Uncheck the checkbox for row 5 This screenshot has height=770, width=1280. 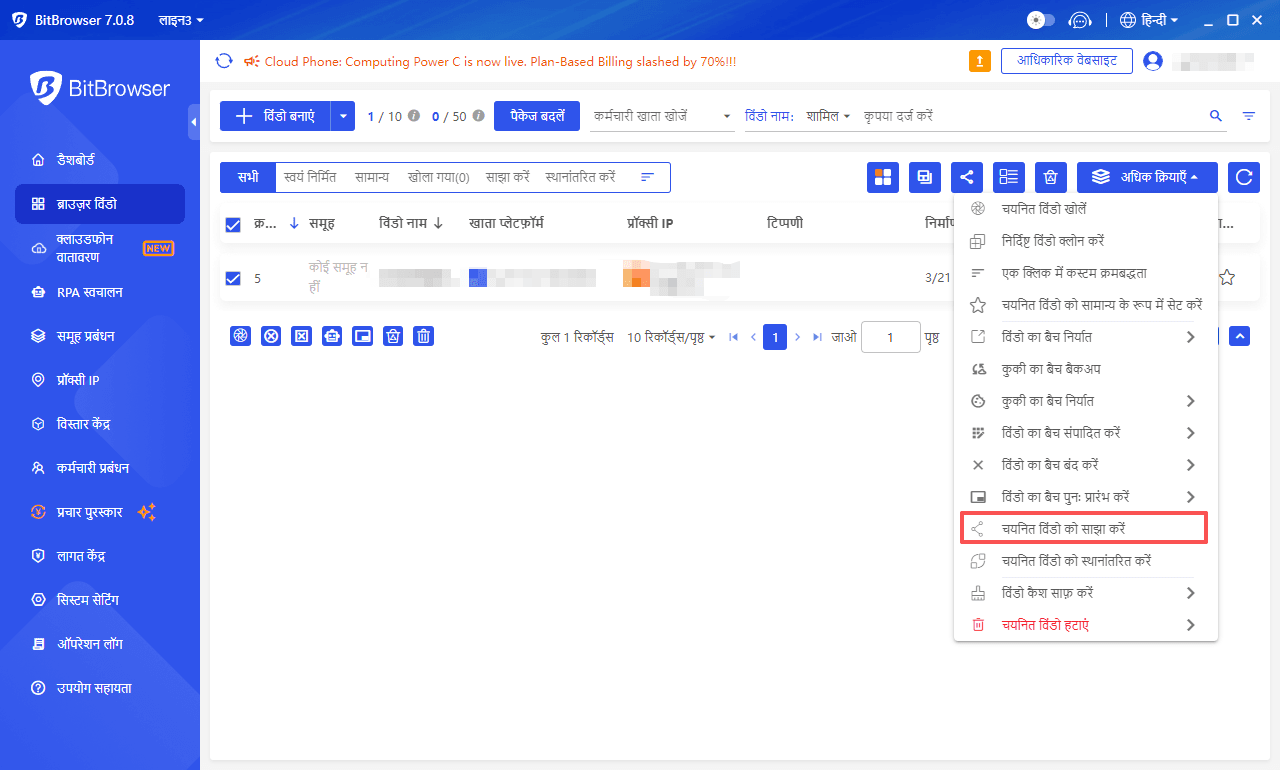point(233,278)
